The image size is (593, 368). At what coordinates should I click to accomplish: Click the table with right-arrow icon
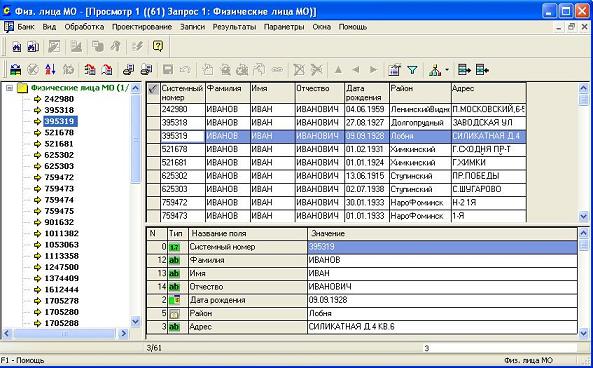[x=464, y=70]
